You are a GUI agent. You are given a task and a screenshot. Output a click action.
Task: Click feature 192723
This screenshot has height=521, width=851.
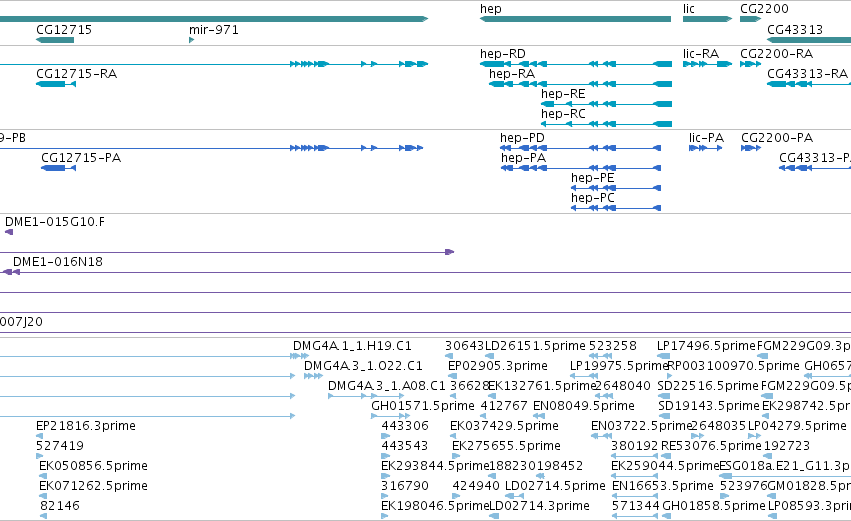(786, 446)
